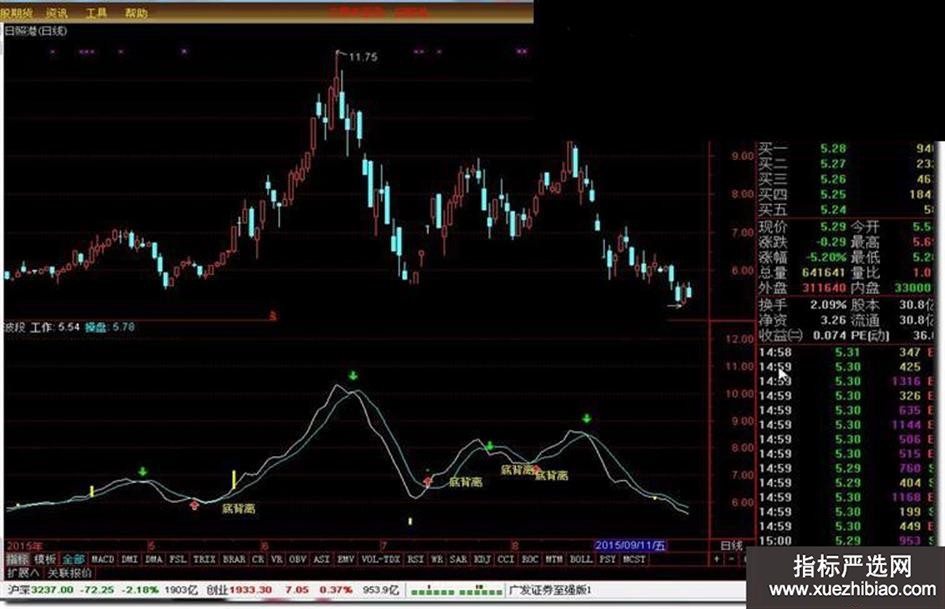This screenshot has height=609, width=945.
Task: Click the 现价 5.29 value
Action: coord(833,227)
